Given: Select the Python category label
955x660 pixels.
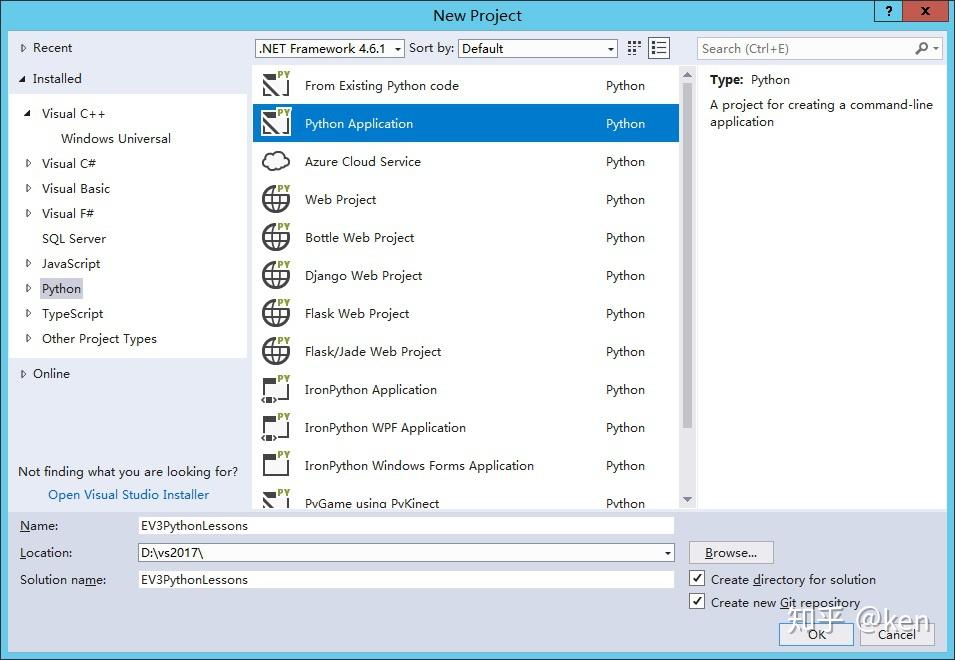Looking at the screenshot, I should coord(61,289).
